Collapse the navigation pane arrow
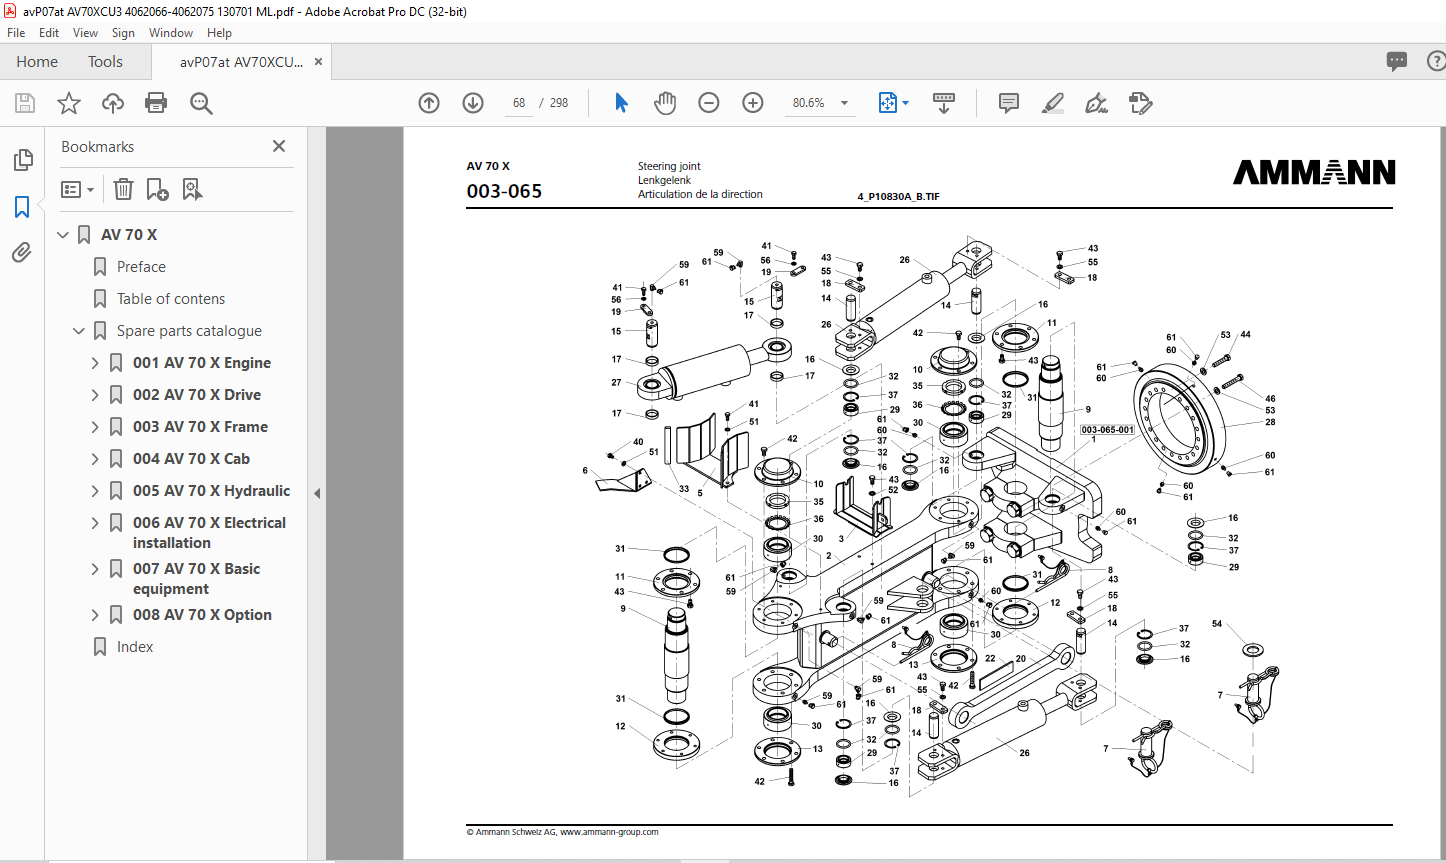This screenshot has width=1446, height=863. click(317, 493)
